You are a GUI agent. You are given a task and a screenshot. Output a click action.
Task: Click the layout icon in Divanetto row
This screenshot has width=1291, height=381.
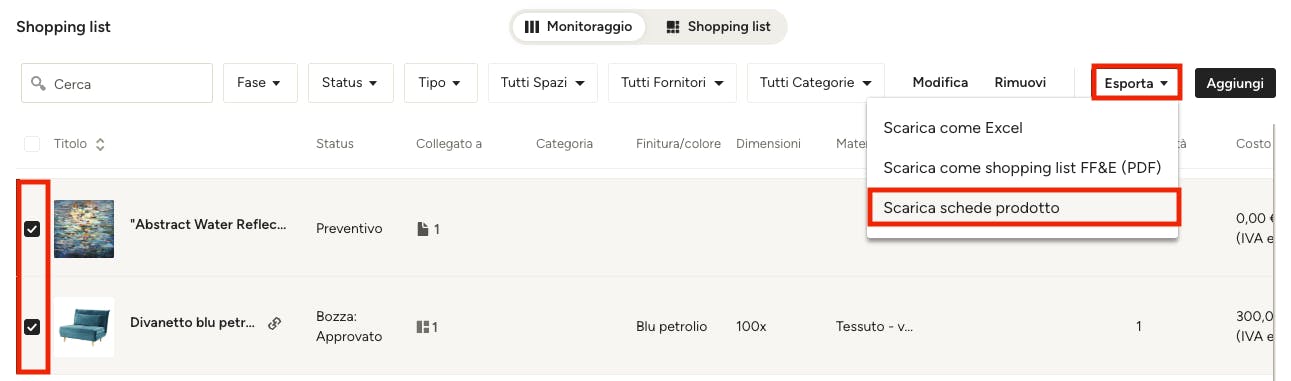pos(423,327)
